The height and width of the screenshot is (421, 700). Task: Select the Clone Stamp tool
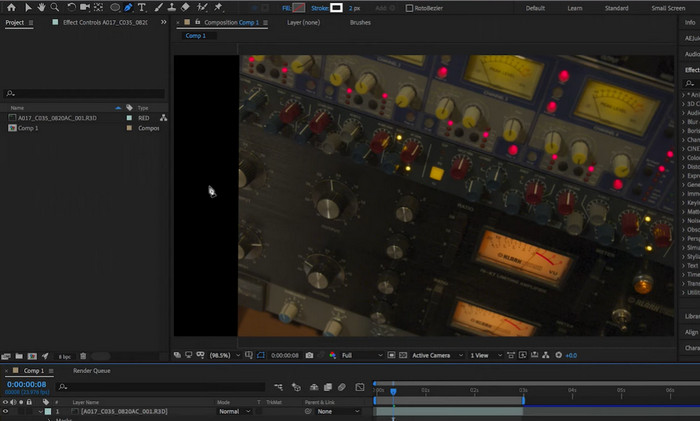click(172, 7)
